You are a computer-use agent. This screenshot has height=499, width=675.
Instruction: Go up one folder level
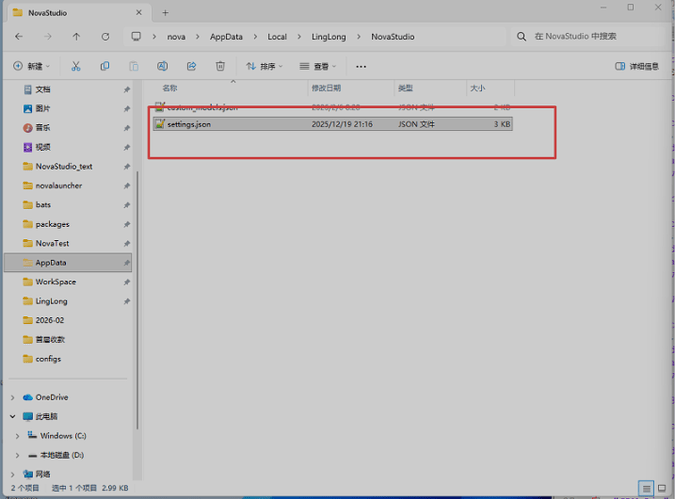[x=76, y=37]
